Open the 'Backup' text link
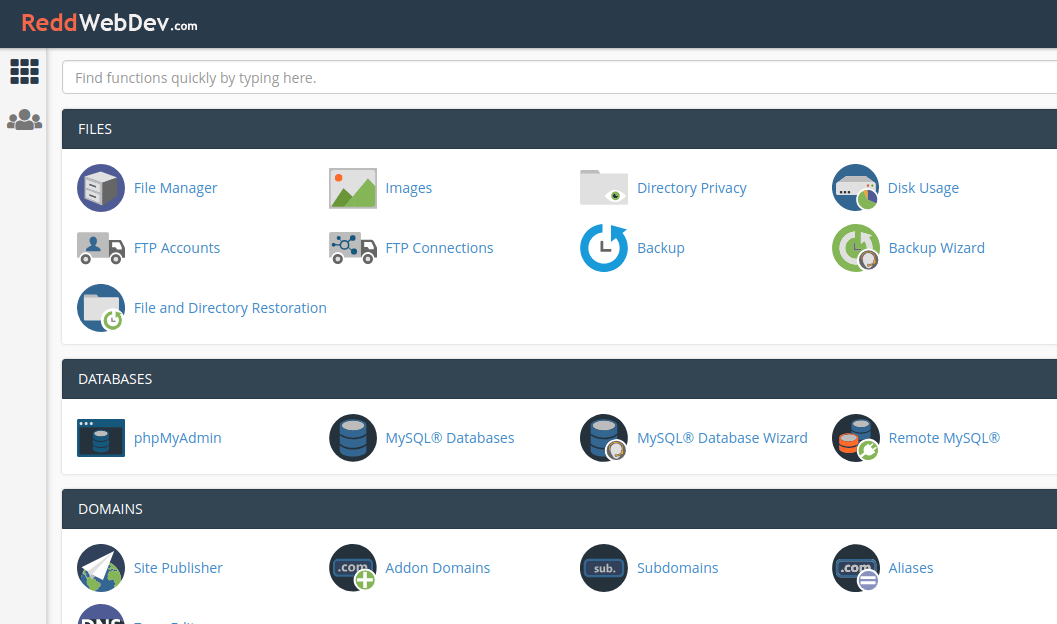 coord(661,248)
